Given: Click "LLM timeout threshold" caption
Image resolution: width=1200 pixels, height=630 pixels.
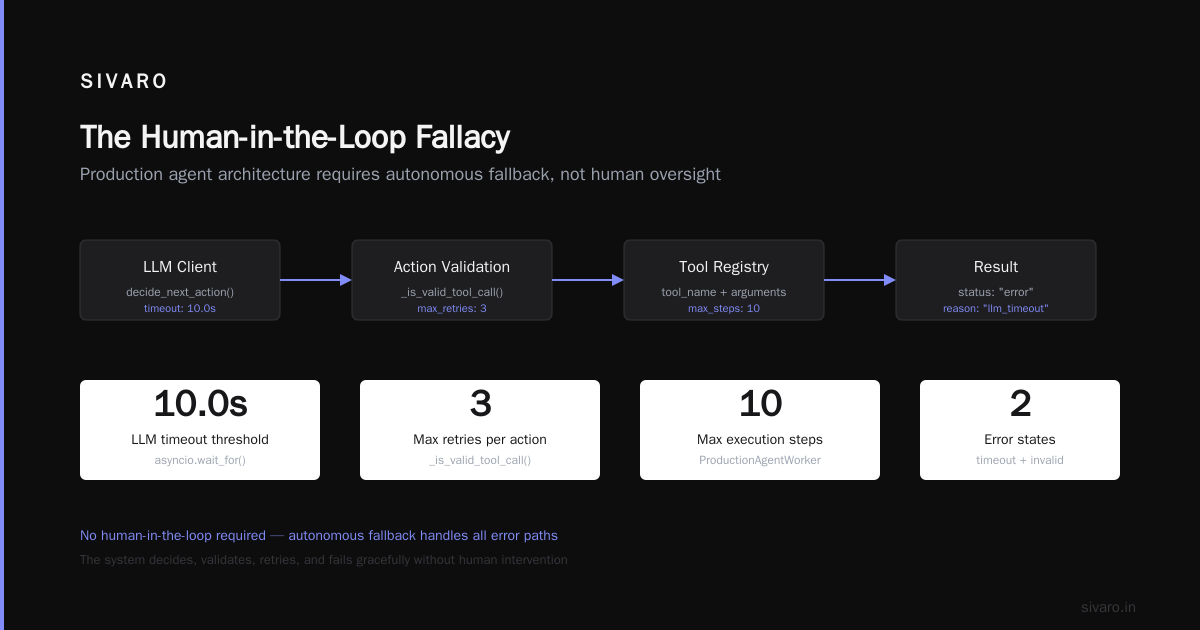Looking at the screenshot, I should 200,439.
